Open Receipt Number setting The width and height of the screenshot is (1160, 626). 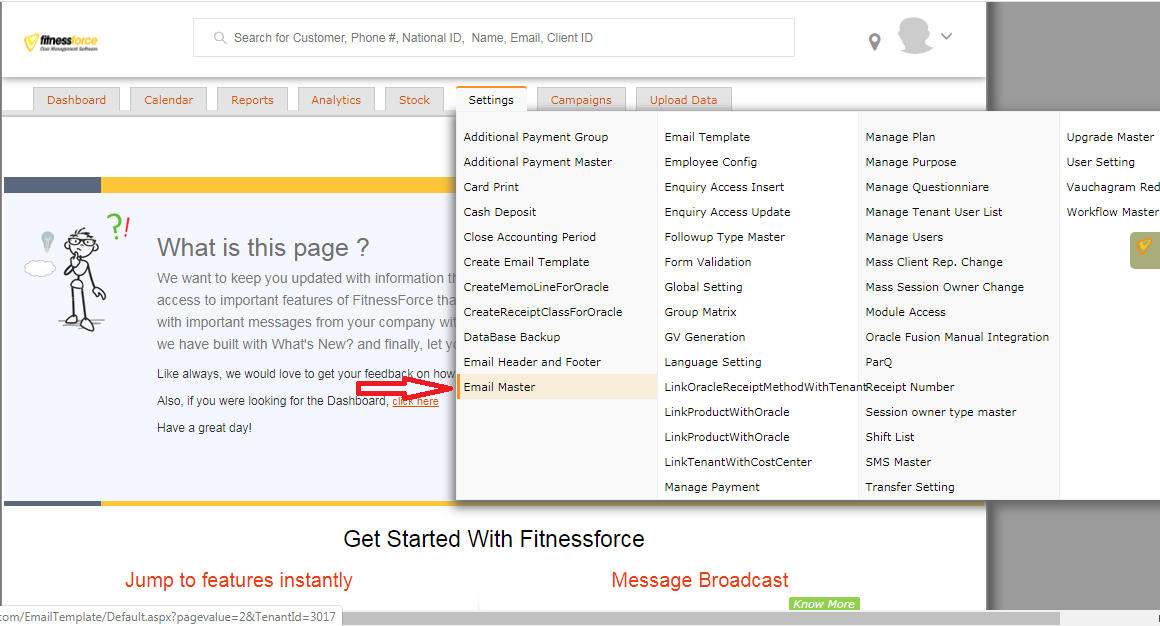(x=910, y=387)
